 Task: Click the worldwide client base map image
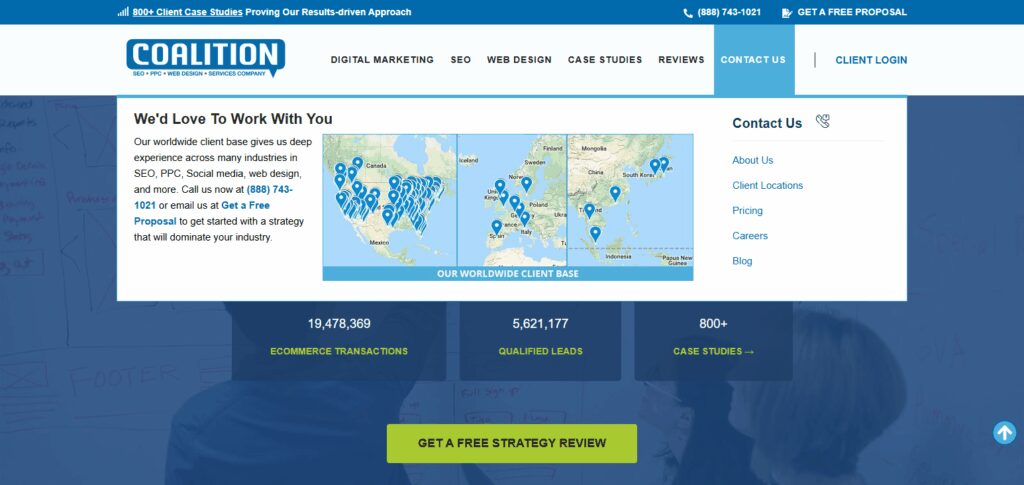pos(507,208)
